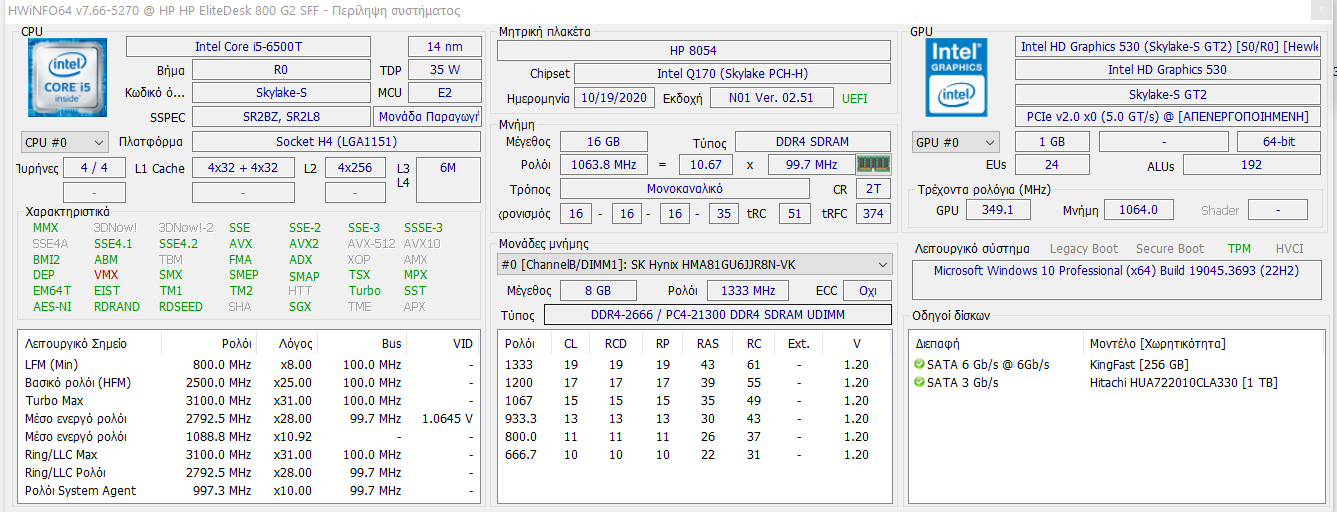Click the AES-NI feature label
1337x512 pixels.
(52, 307)
